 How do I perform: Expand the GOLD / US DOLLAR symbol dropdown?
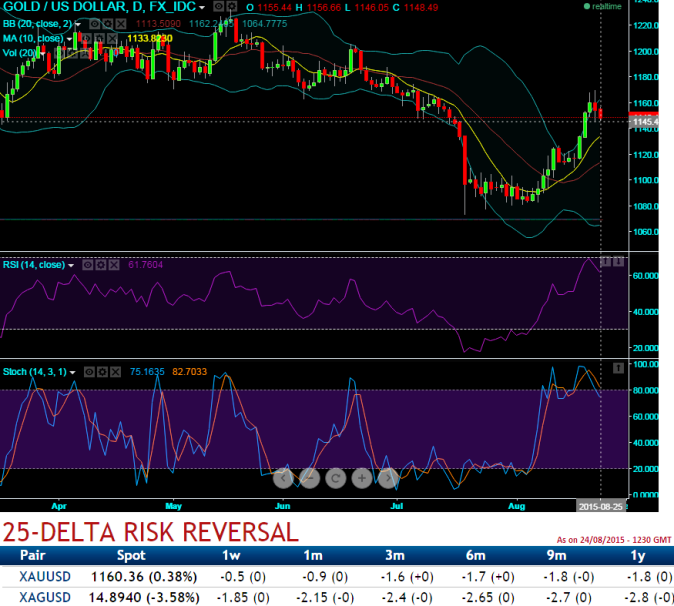[202, 7]
